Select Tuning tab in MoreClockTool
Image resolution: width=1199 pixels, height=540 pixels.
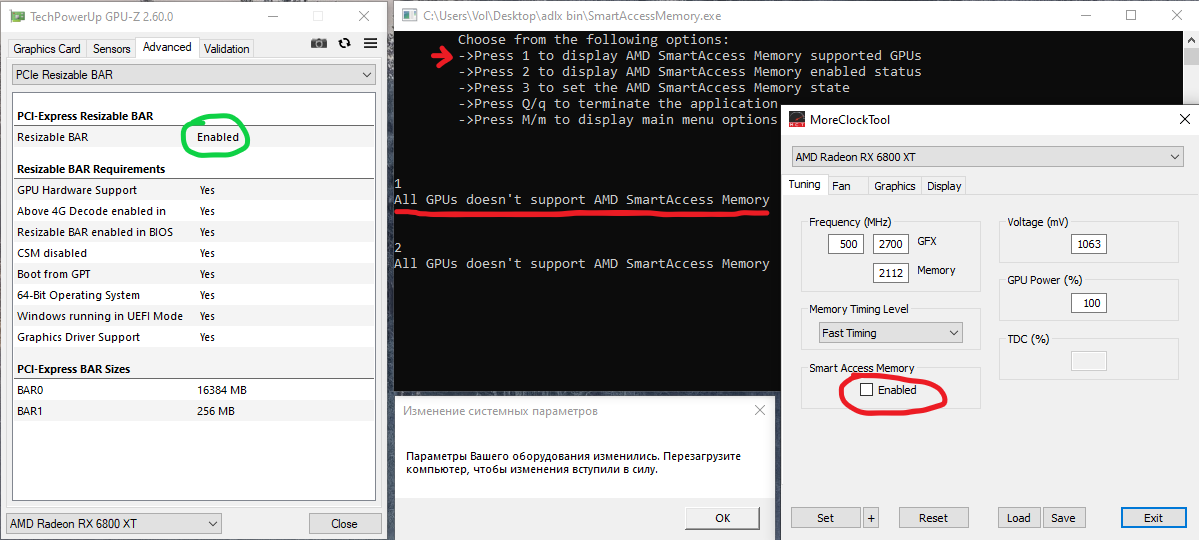[x=804, y=184]
